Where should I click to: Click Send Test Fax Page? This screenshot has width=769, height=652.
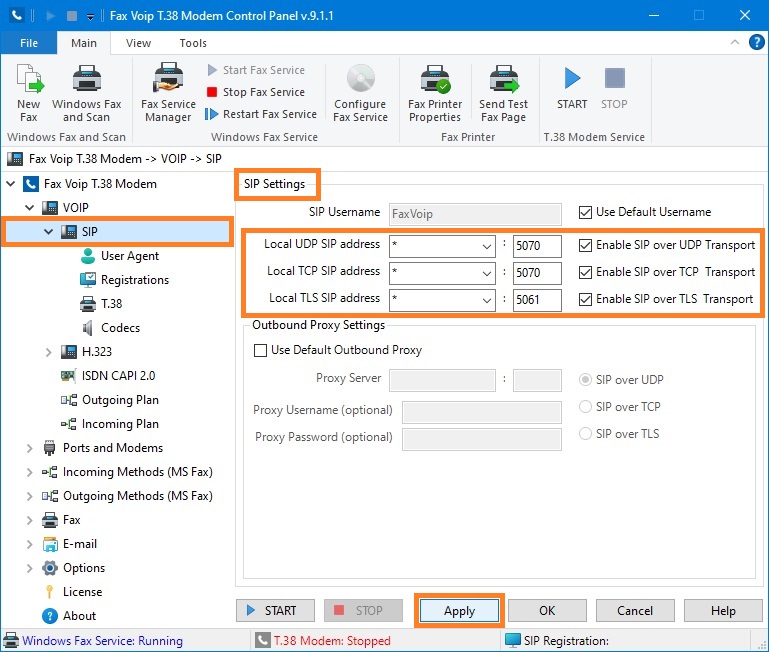[x=504, y=93]
